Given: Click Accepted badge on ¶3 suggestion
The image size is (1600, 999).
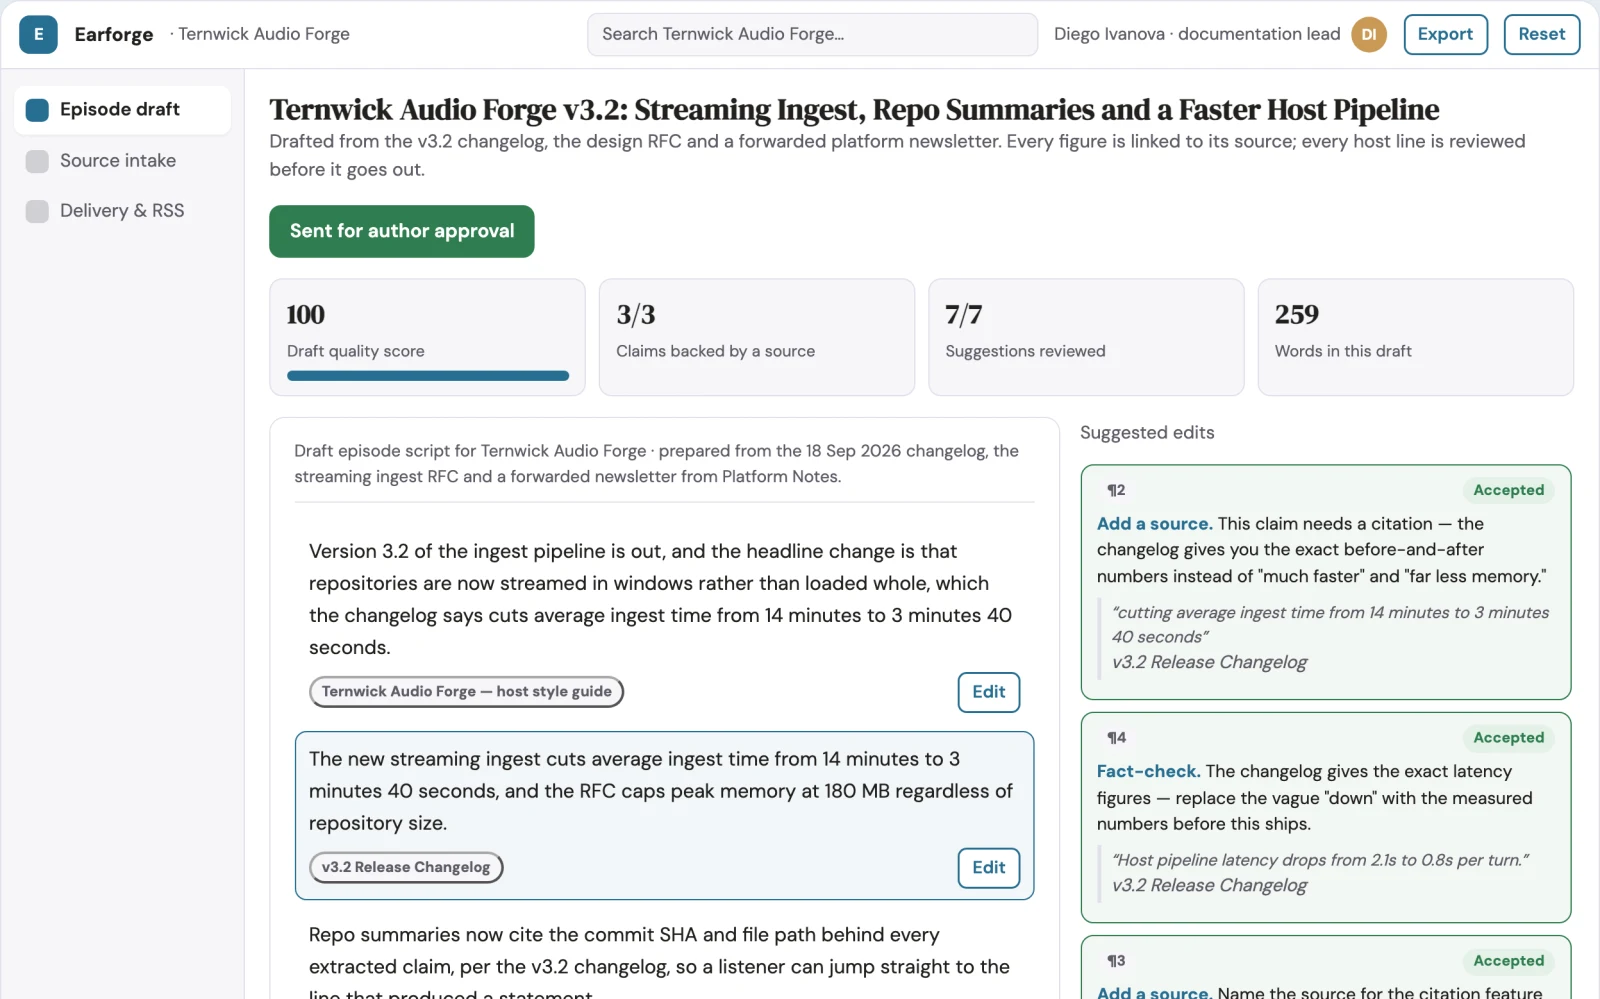Looking at the screenshot, I should tap(1508, 961).
